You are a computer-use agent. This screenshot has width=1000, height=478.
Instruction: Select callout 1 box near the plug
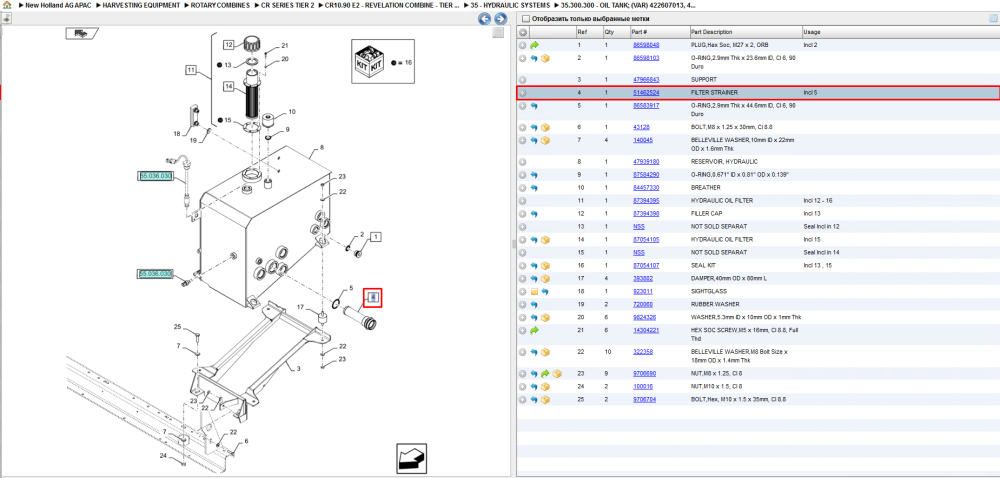(x=376, y=237)
